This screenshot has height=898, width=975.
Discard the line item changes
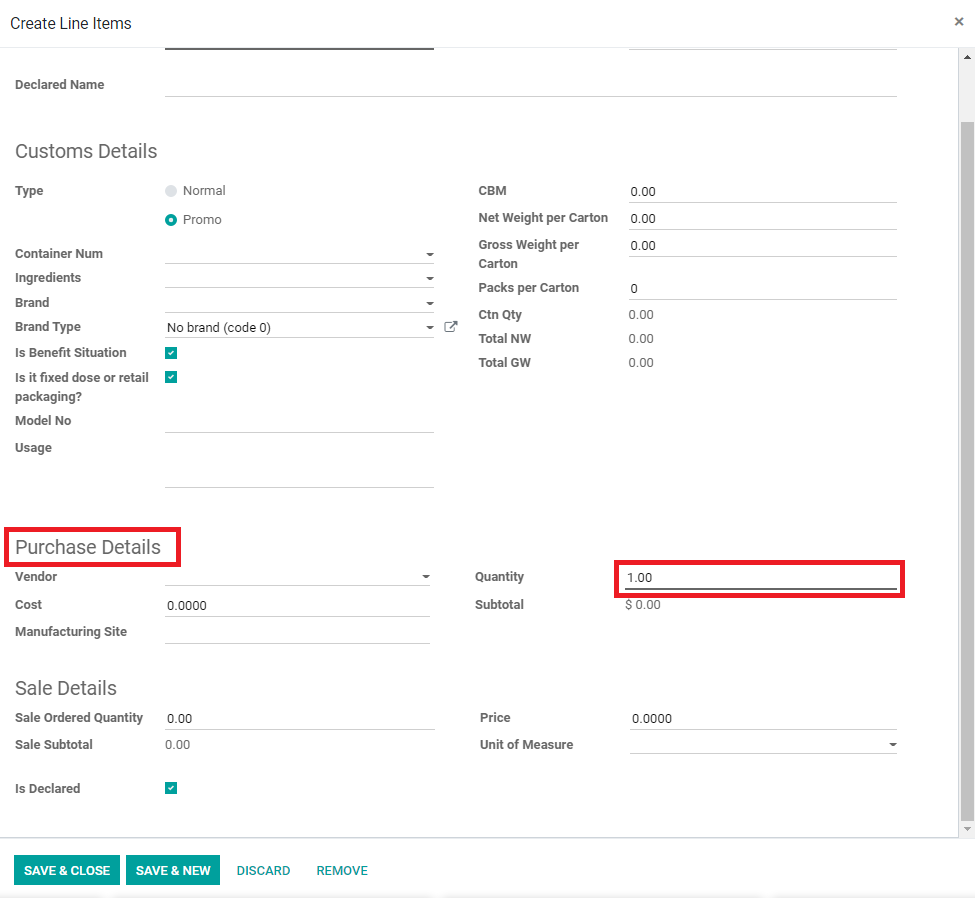(x=263, y=871)
